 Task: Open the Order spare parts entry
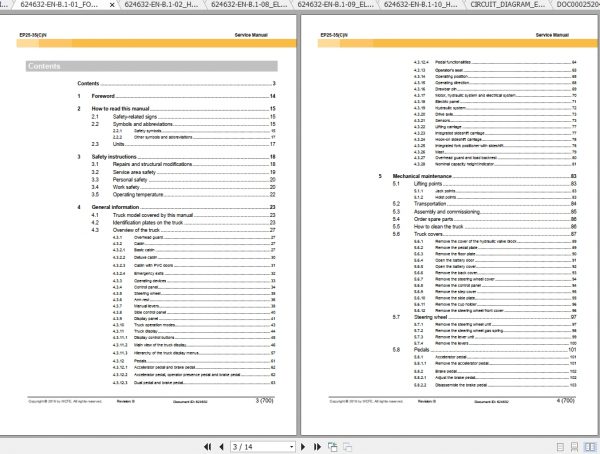[484, 219]
